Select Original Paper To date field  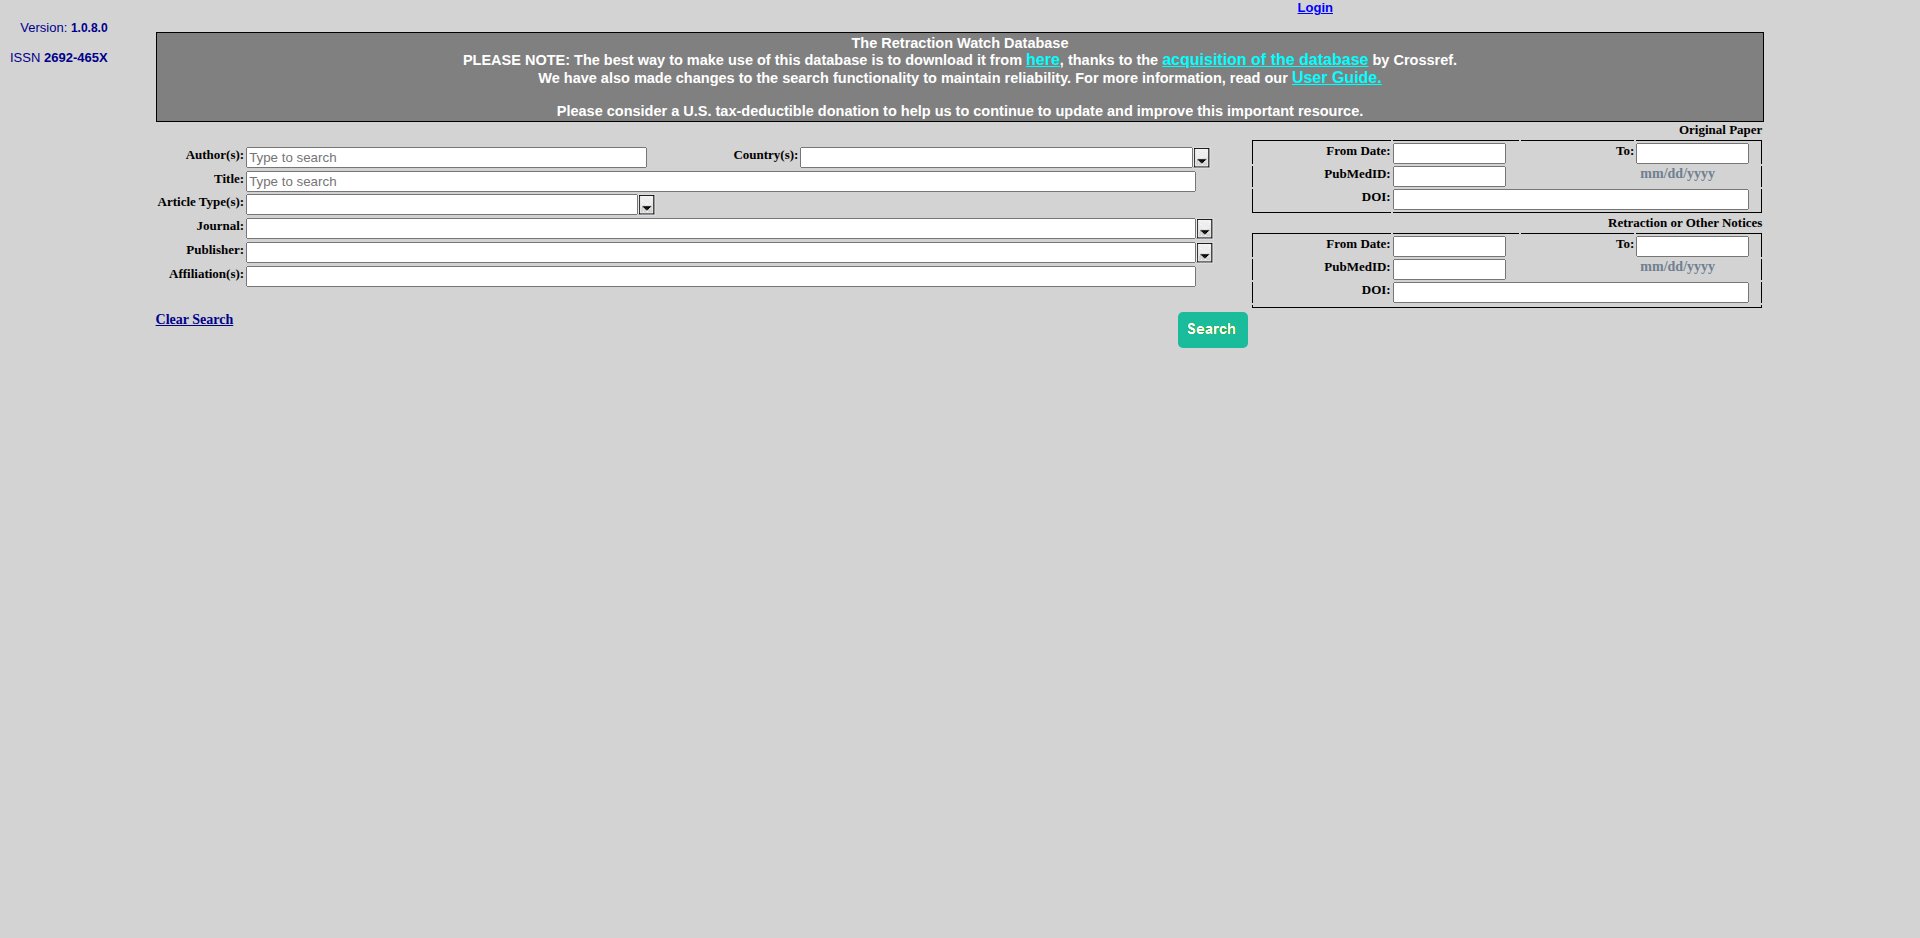1692,153
